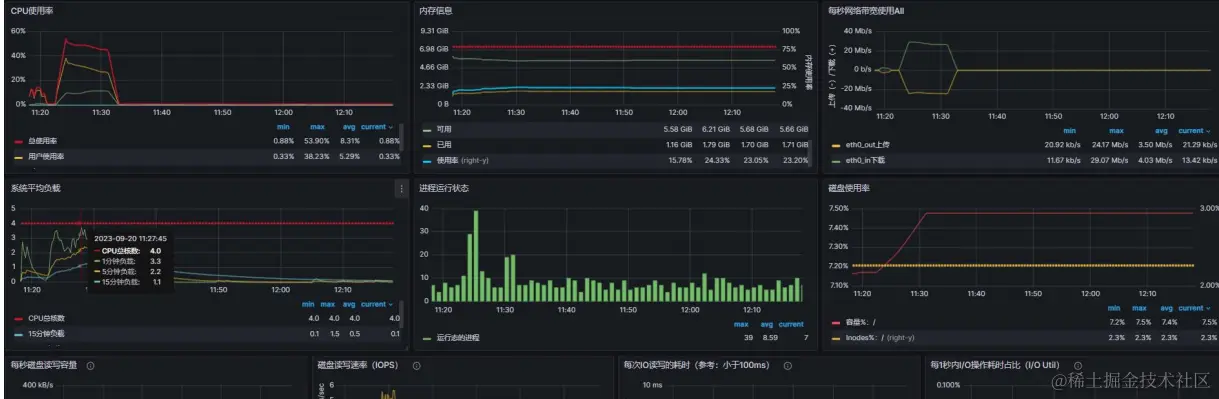Open 进程运行状态 panel title menu
The height and width of the screenshot is (399, 1219).
coord(444,187)
